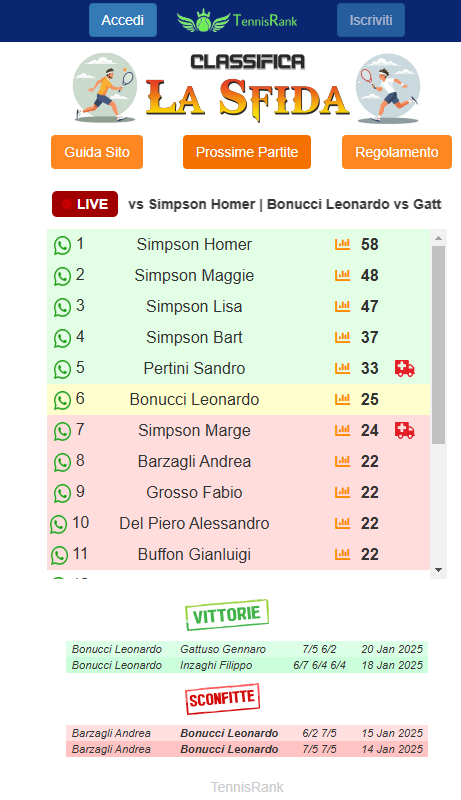Select Simpson Lisa's name in ranking

[194, 307]
